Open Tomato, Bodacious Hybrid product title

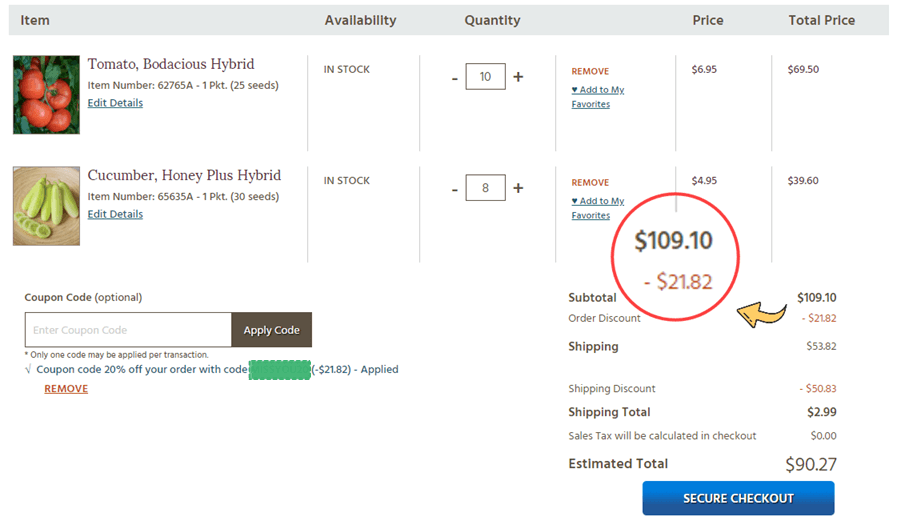tap(170, 64)
